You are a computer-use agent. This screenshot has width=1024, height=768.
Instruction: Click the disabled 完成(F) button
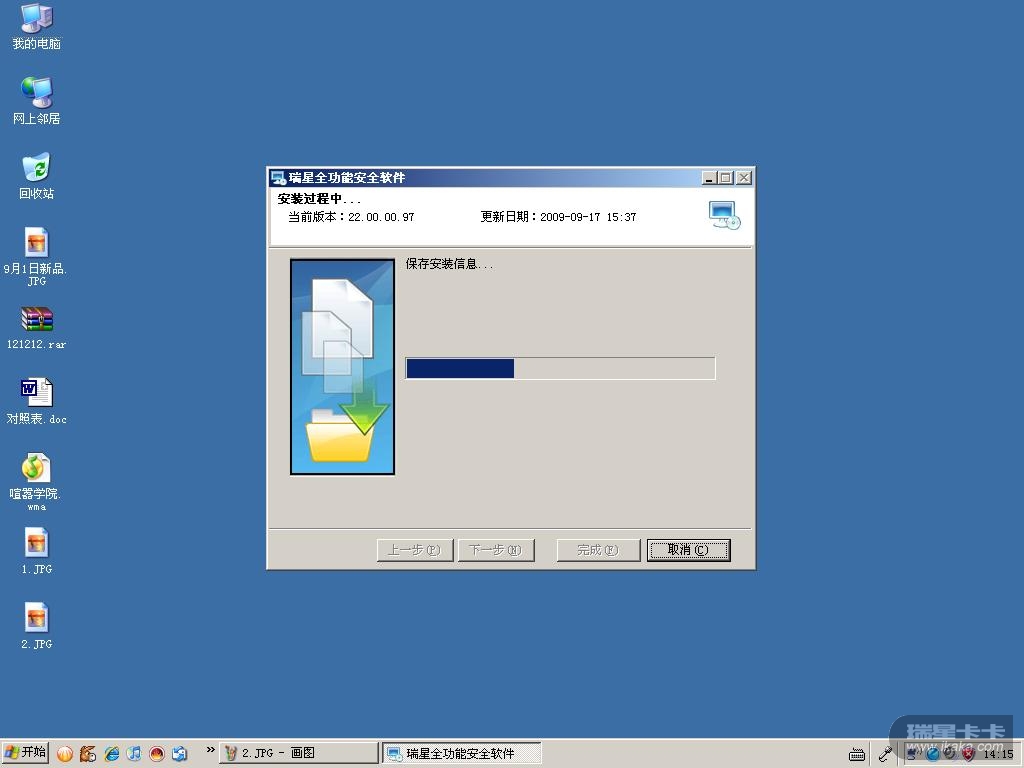598,550
